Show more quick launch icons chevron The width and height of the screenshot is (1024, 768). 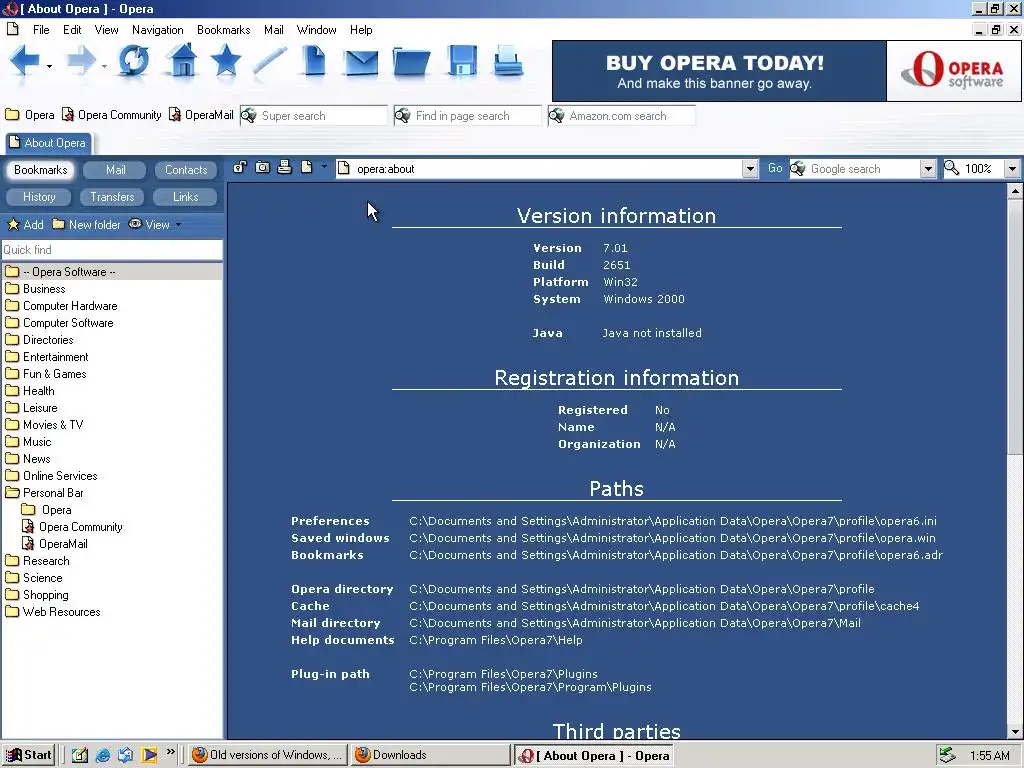coord(170,752)
